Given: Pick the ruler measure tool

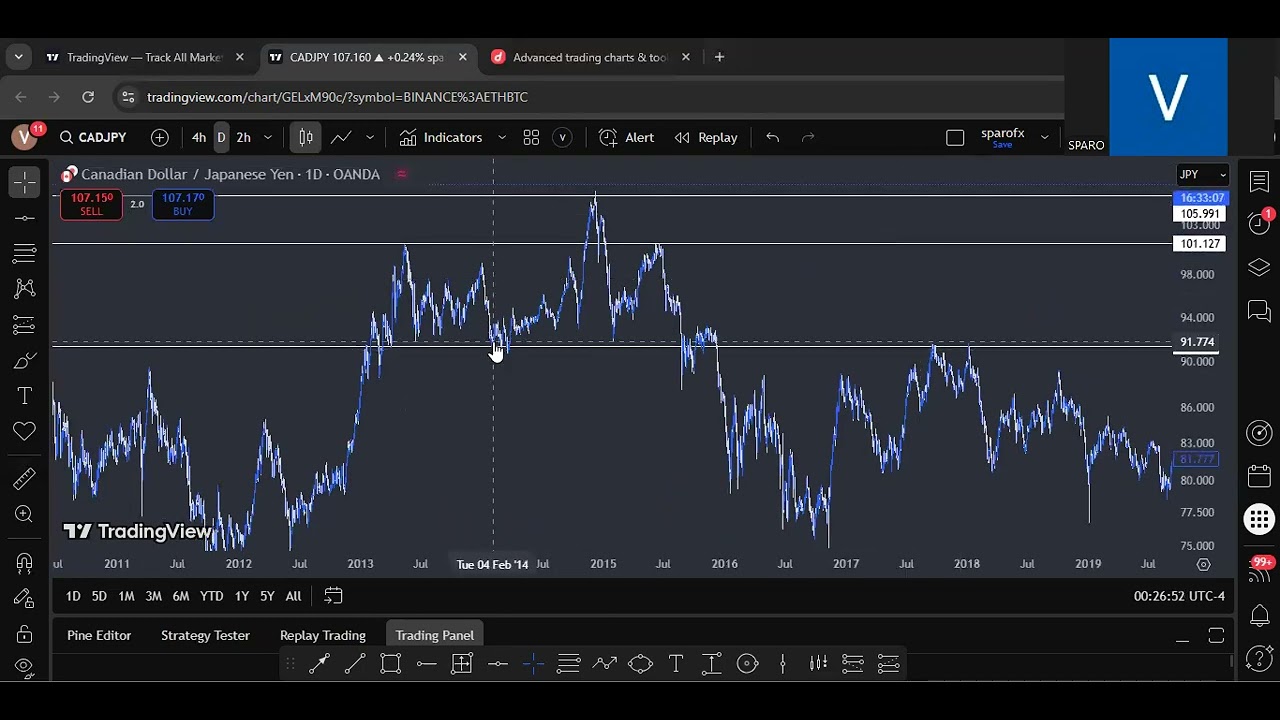Looking at the screenshot, I should click(25, 479).
